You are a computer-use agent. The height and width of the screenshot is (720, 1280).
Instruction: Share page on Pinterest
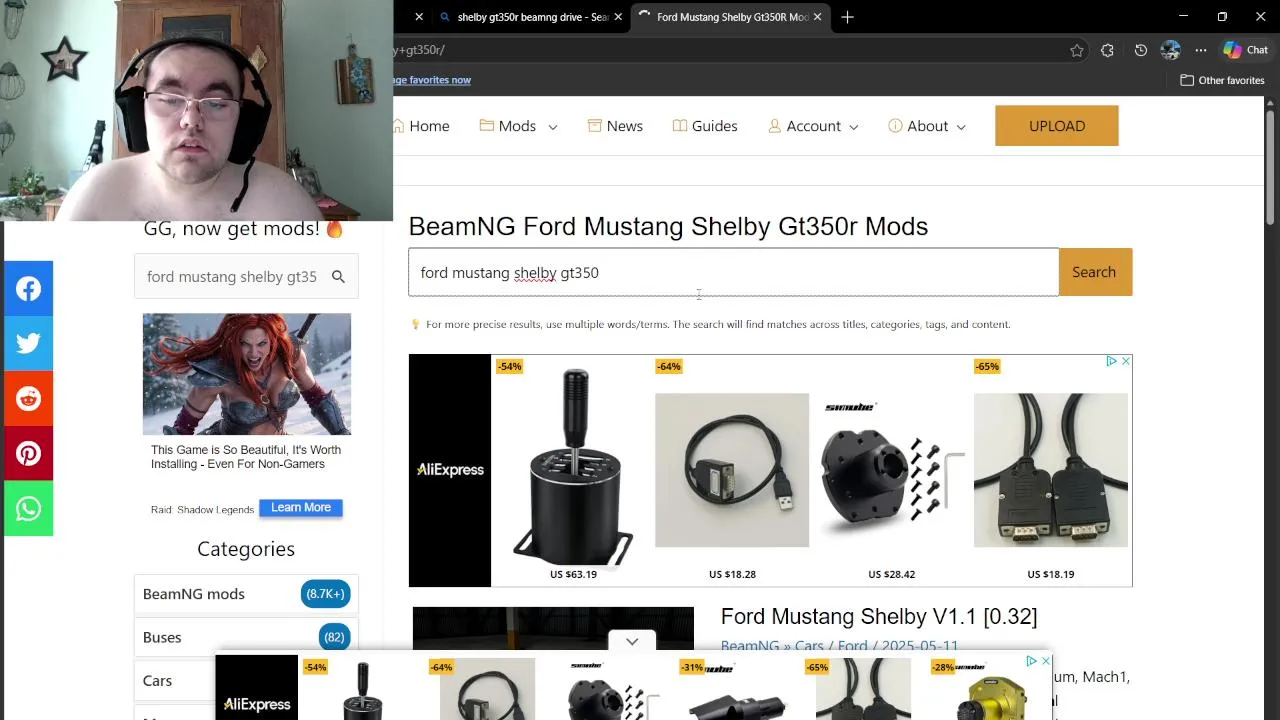click(28, 454)
